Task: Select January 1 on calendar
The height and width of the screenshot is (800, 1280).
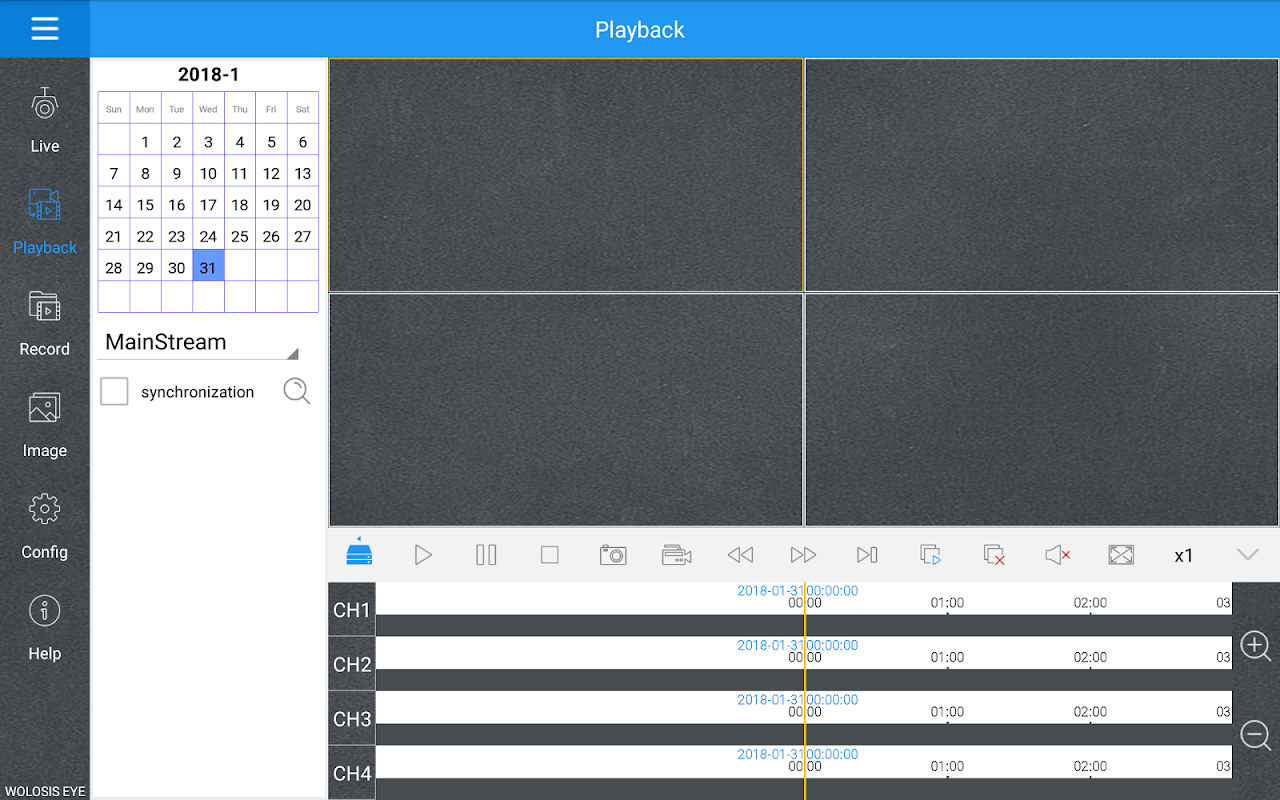Action: pos(145,142)
